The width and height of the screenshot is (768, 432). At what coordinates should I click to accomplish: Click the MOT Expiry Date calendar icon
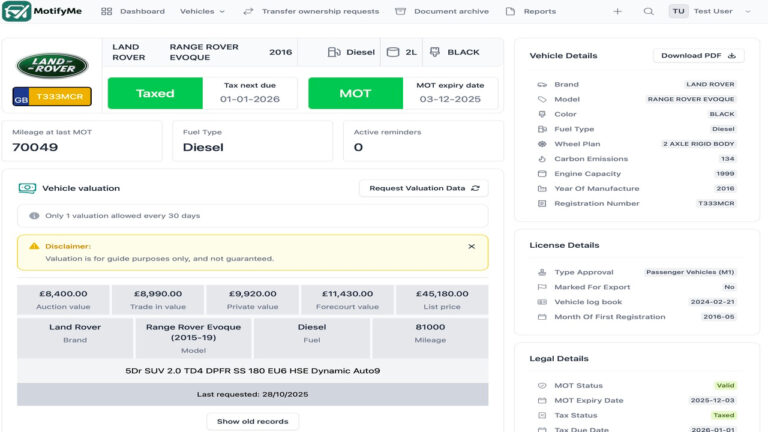[x=542, y=400]
